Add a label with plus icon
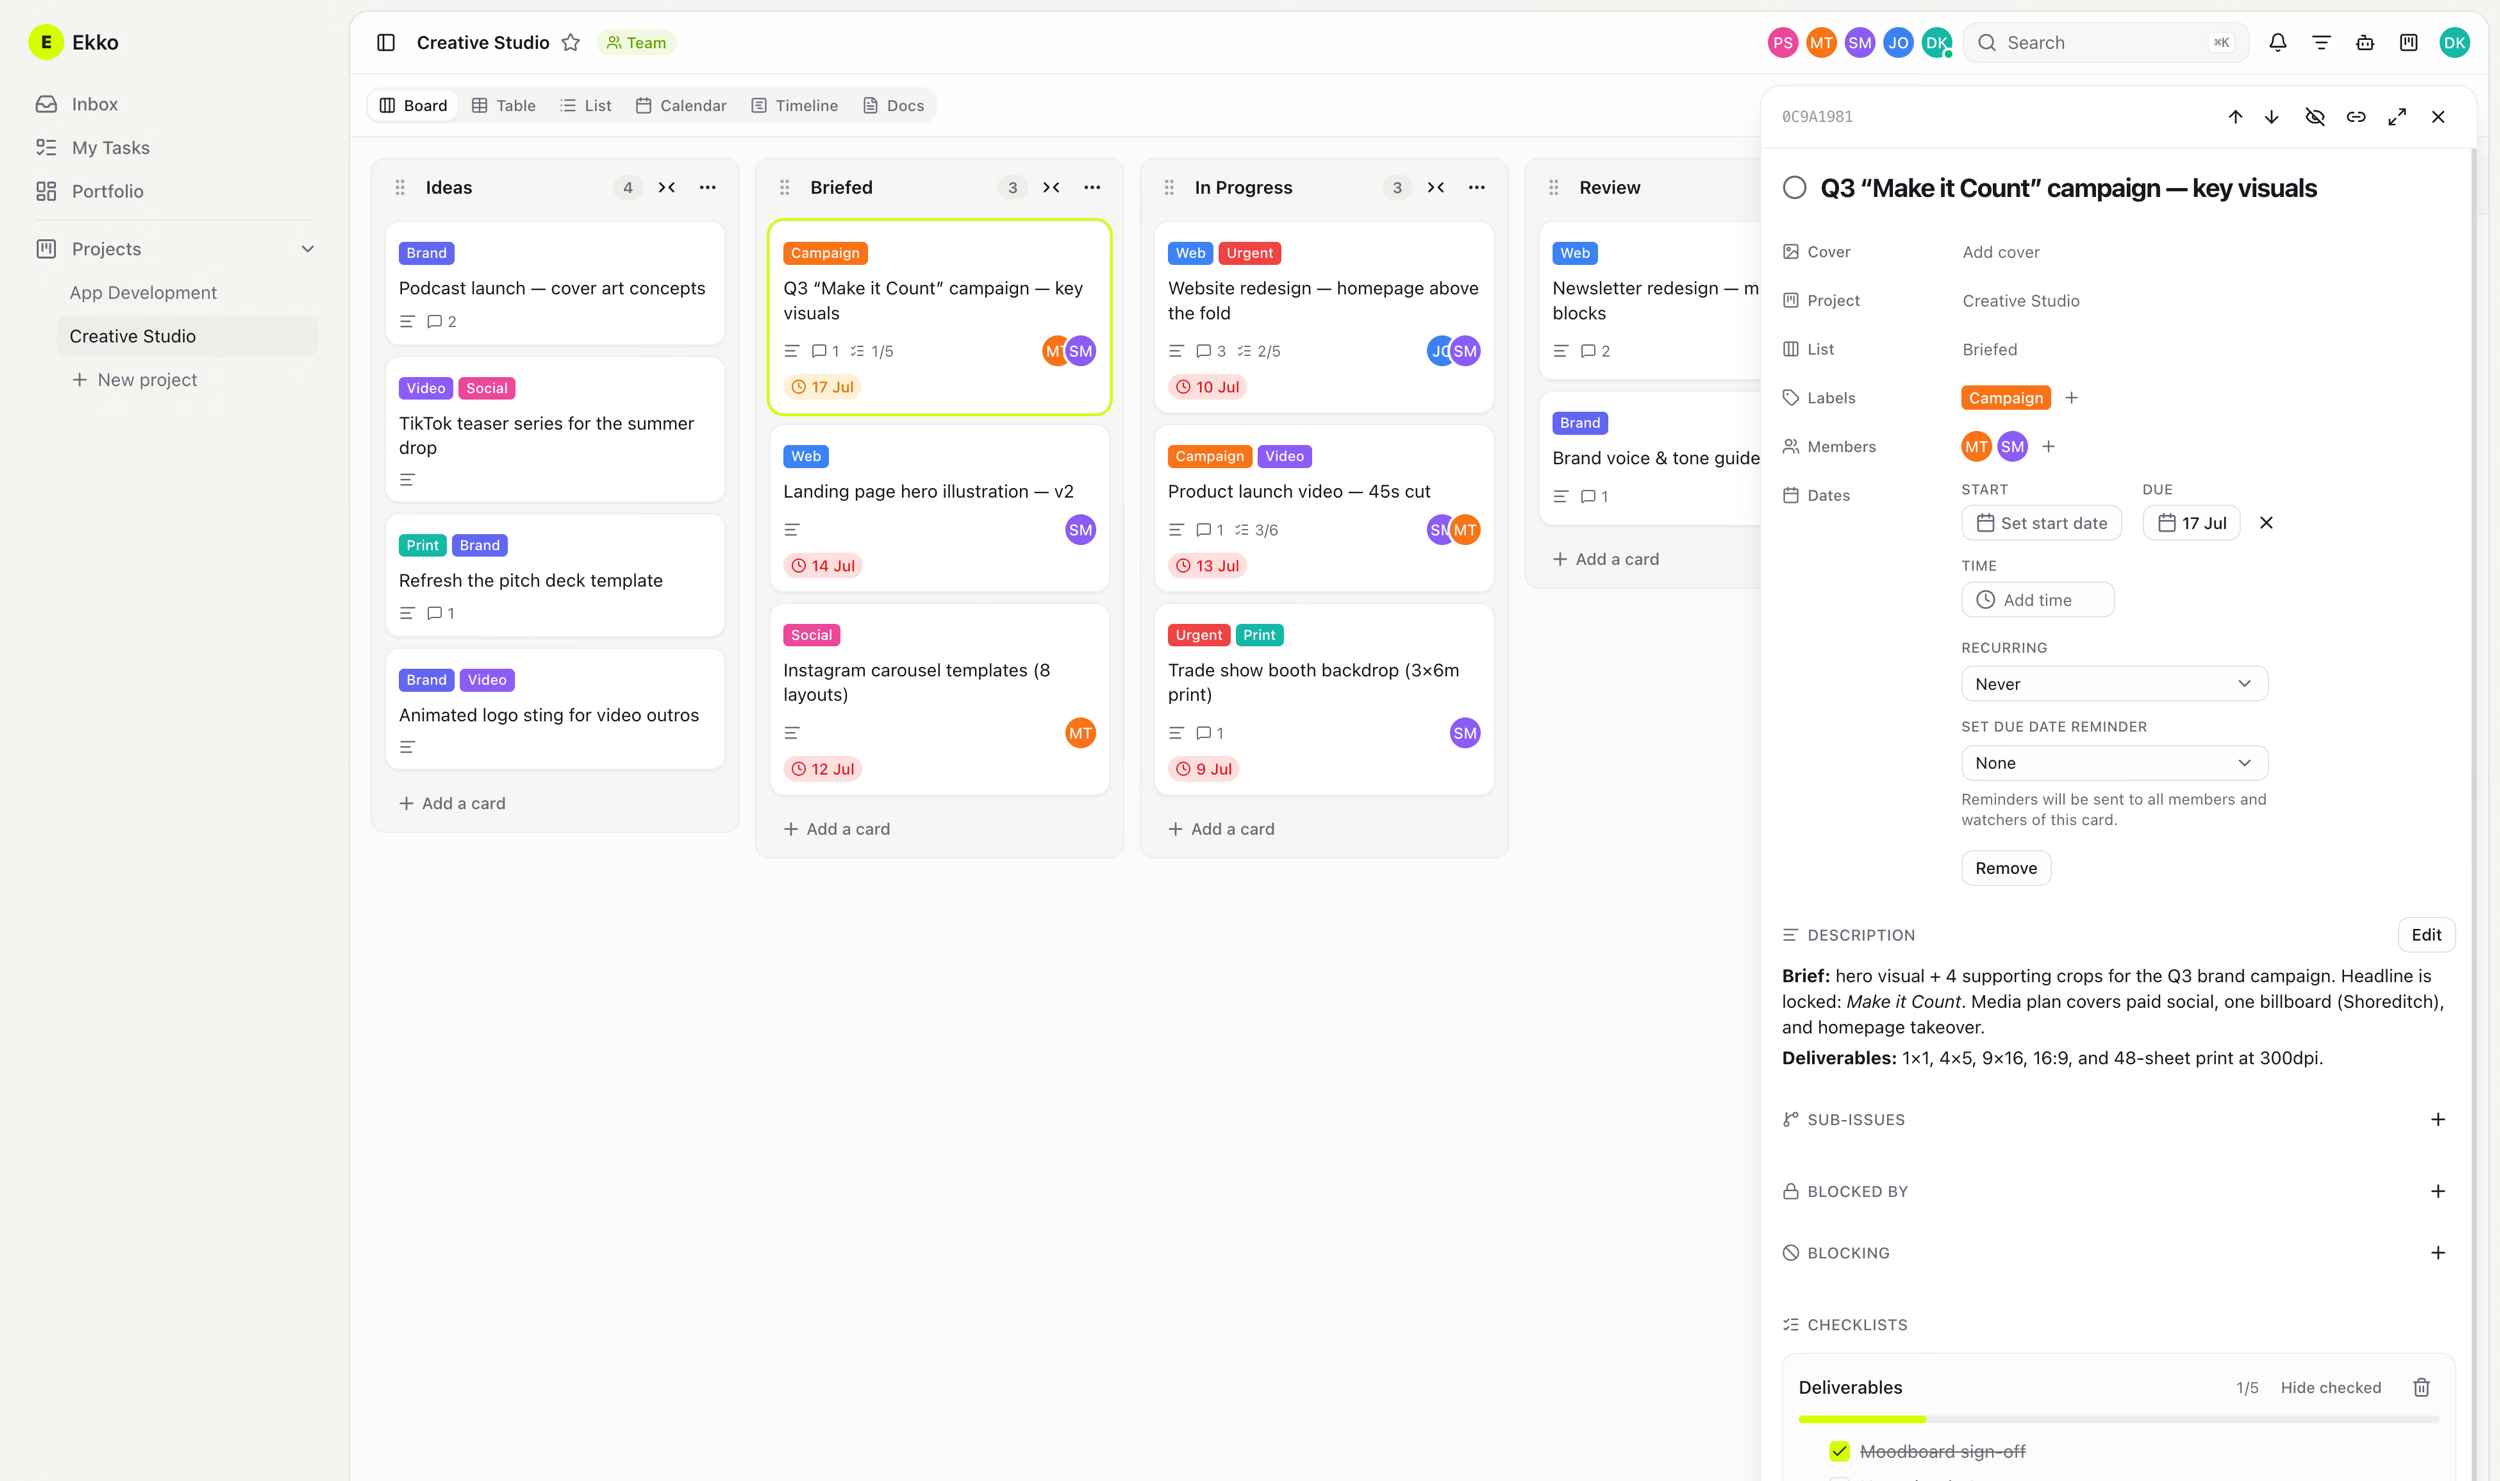Image resolution: width=2500 pixels, height=1481 pixels. pos(2071,398)
